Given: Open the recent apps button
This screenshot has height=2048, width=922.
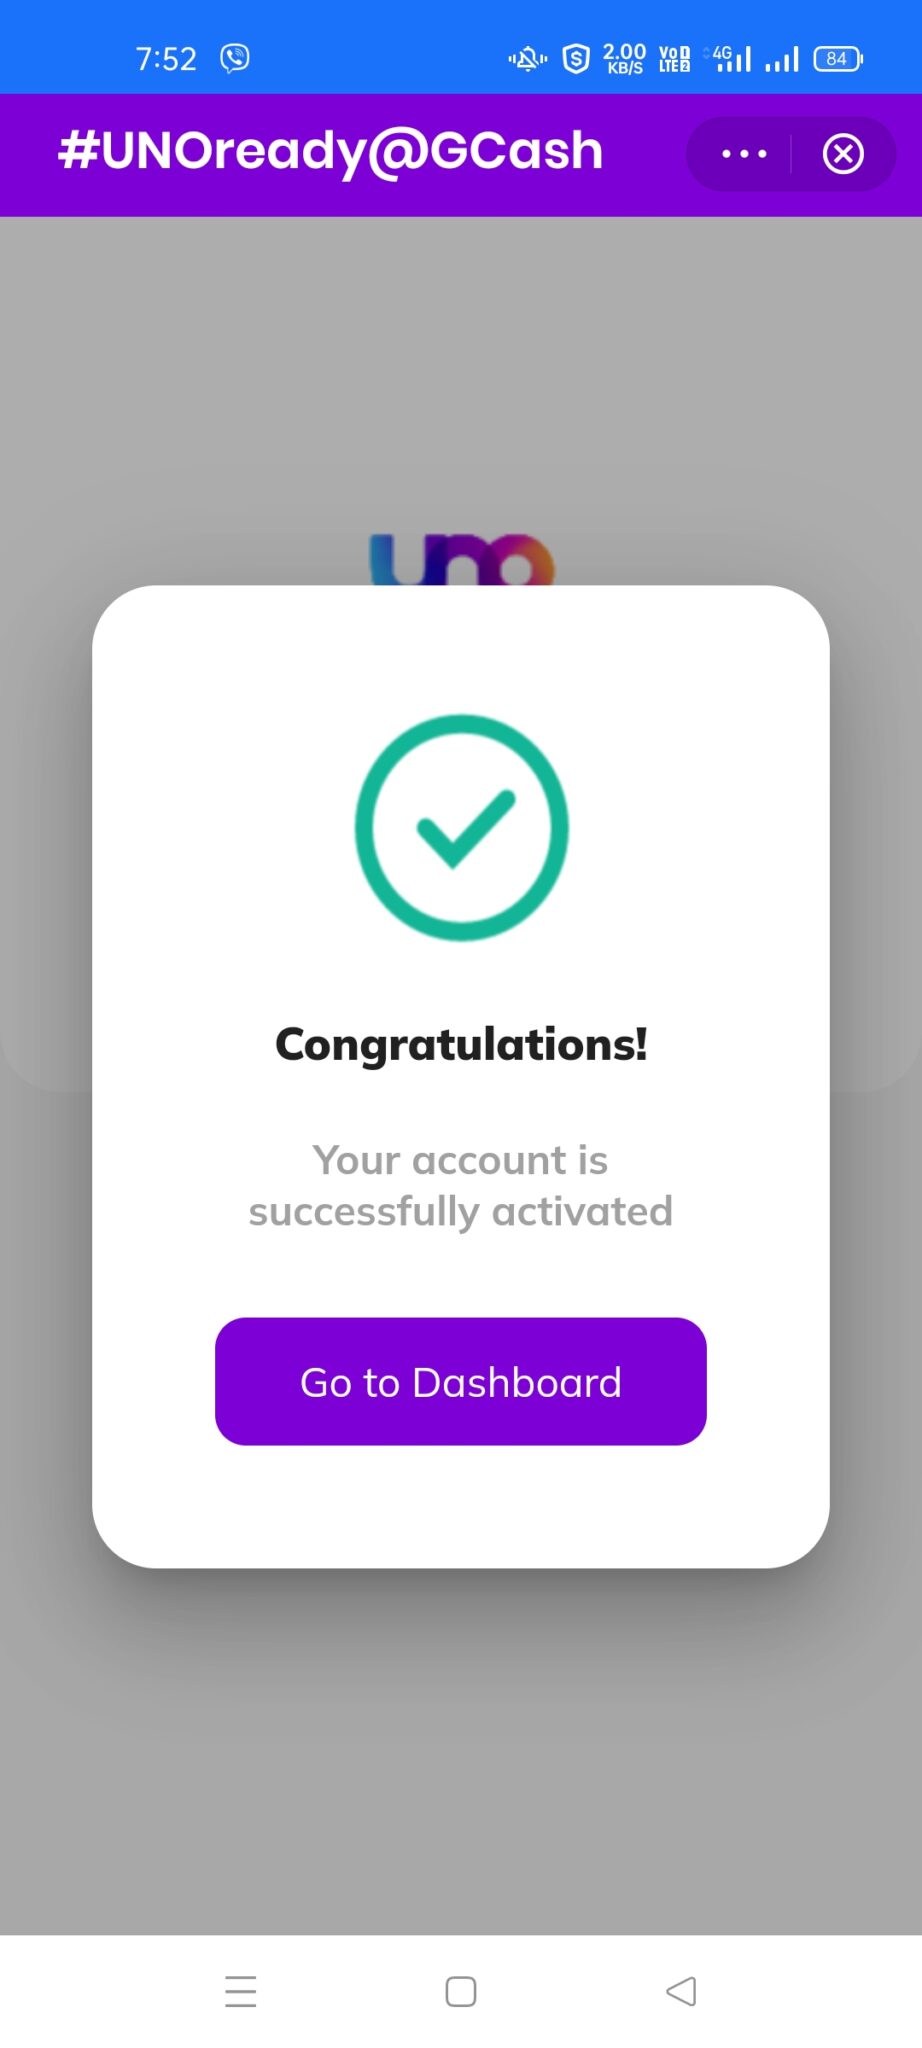Looking at the screenshot, I should coord(240,1990).
